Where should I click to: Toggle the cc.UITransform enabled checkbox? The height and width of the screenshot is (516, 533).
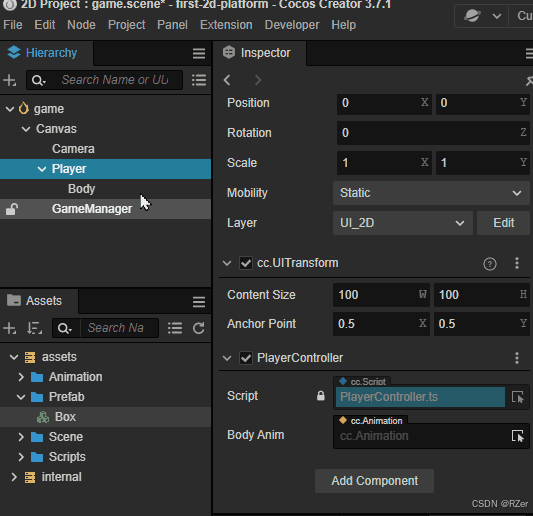coord(246,263)
